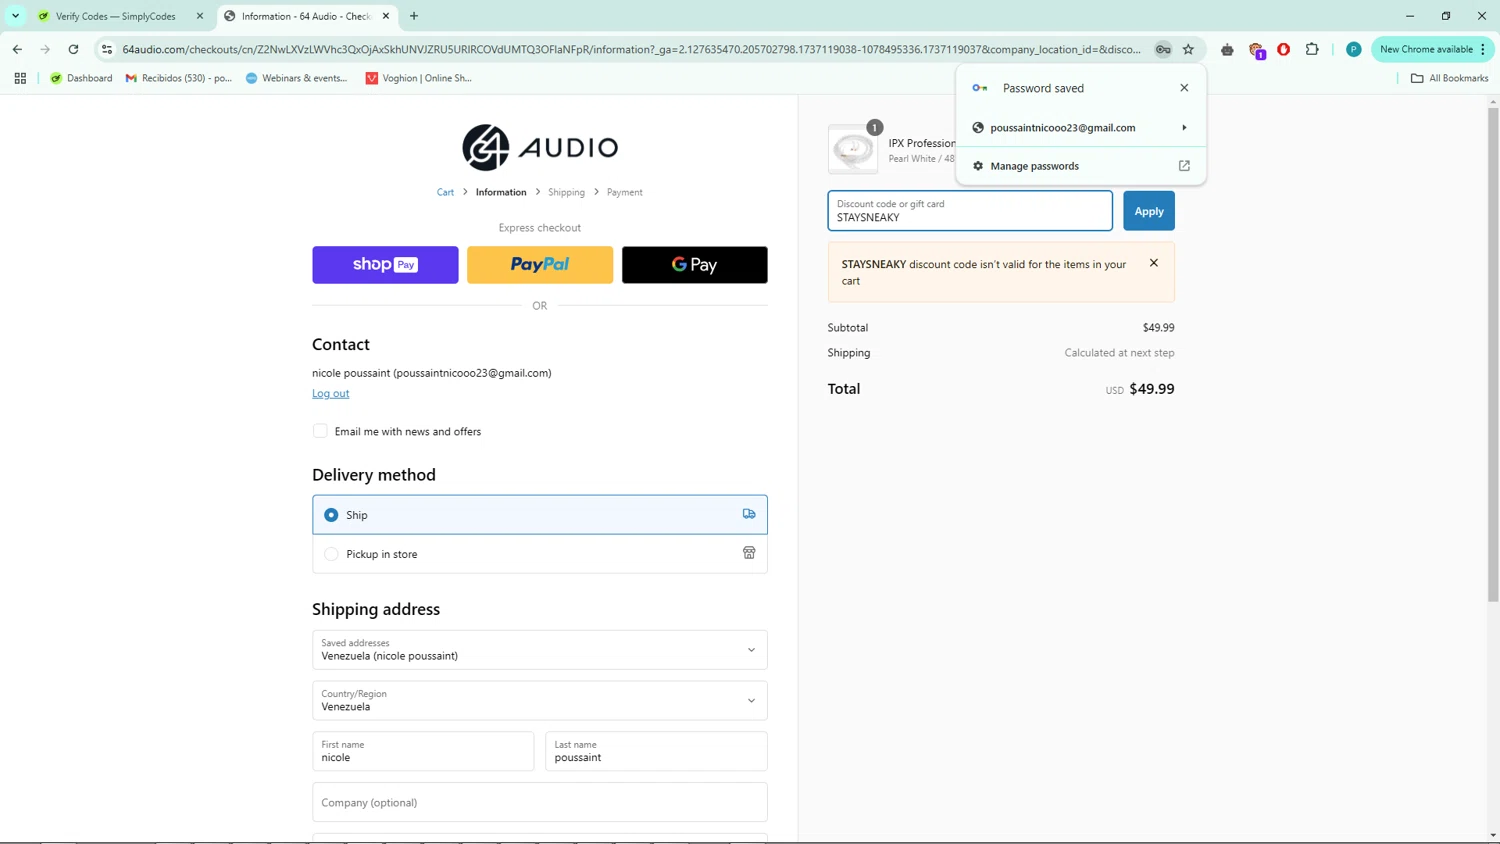The height and width of the screenshot is (844, 1500).
Task: Click the browser address bar URL
Action: (x=631, y=49)
